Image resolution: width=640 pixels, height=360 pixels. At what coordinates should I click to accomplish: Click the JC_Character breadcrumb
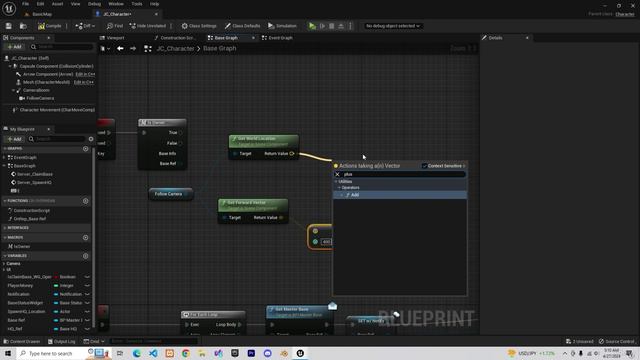175,49
